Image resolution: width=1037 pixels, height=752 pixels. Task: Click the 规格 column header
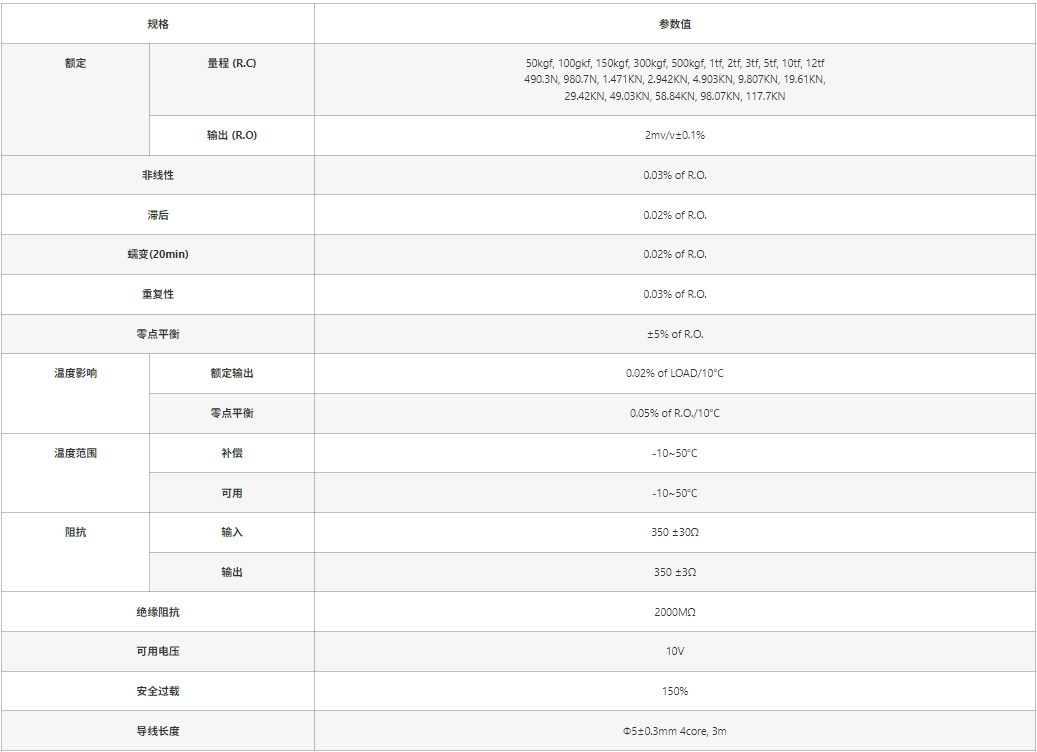158,24
